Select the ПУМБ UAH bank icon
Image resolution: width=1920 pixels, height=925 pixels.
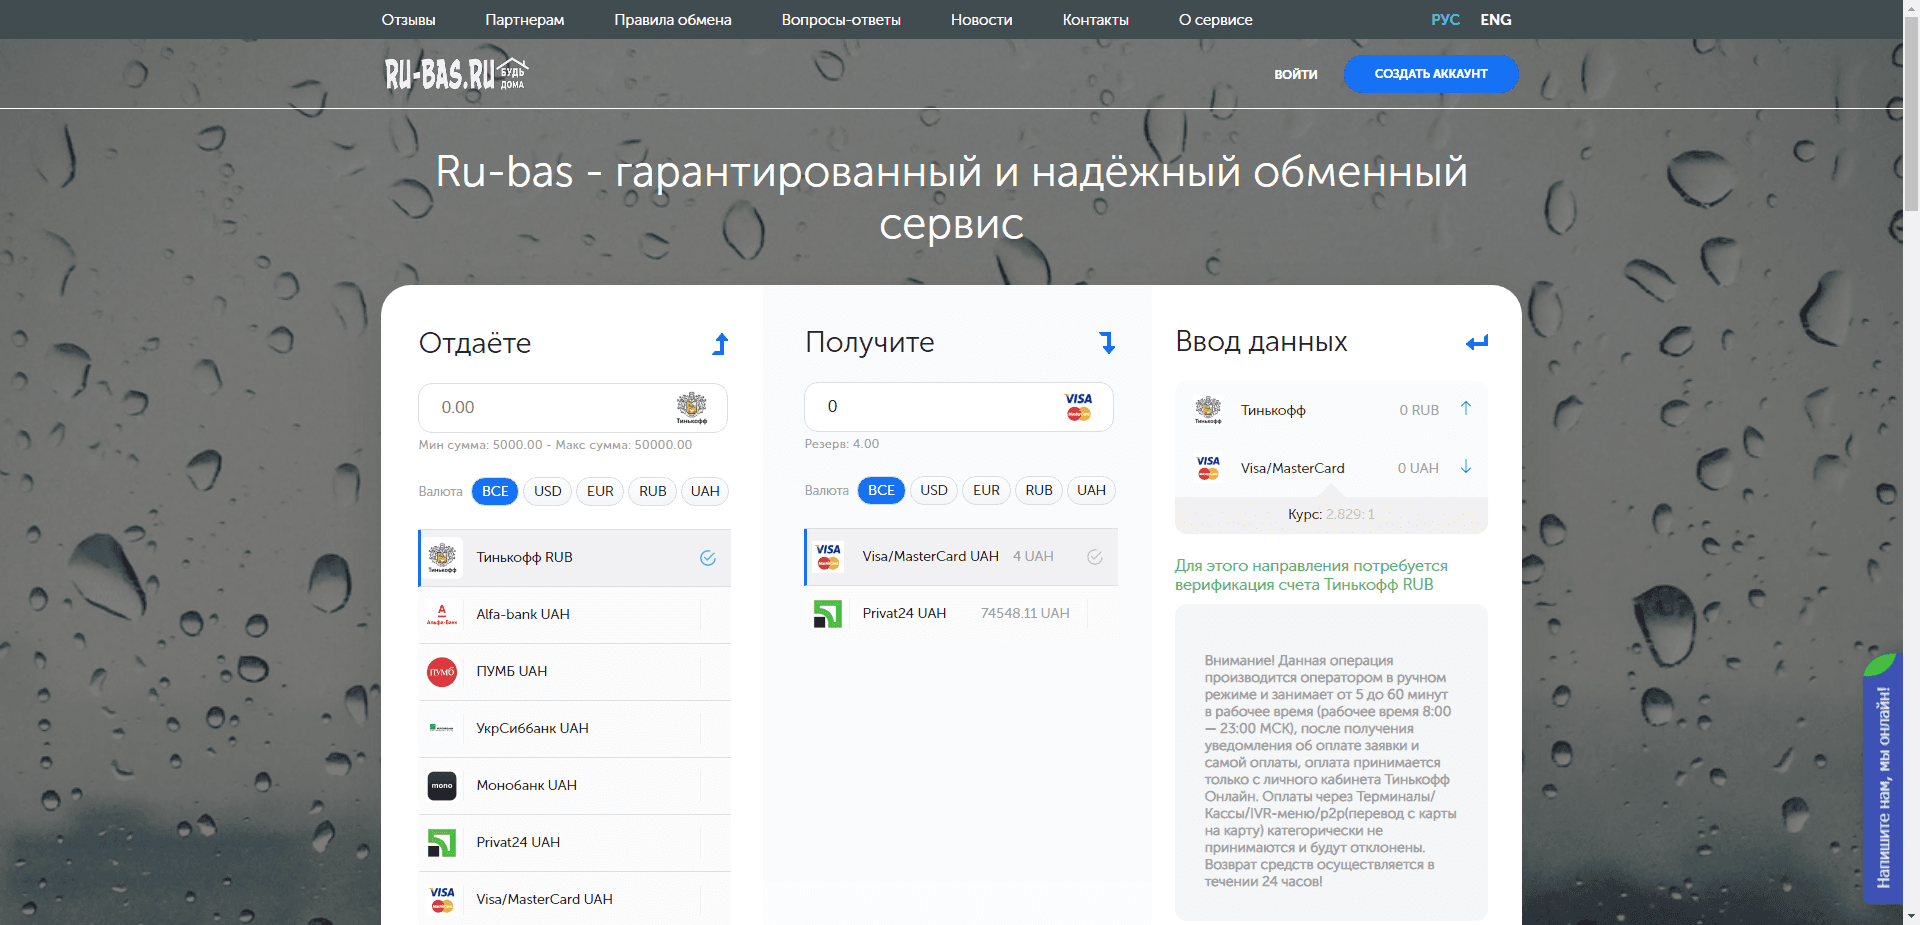(443, 671)
